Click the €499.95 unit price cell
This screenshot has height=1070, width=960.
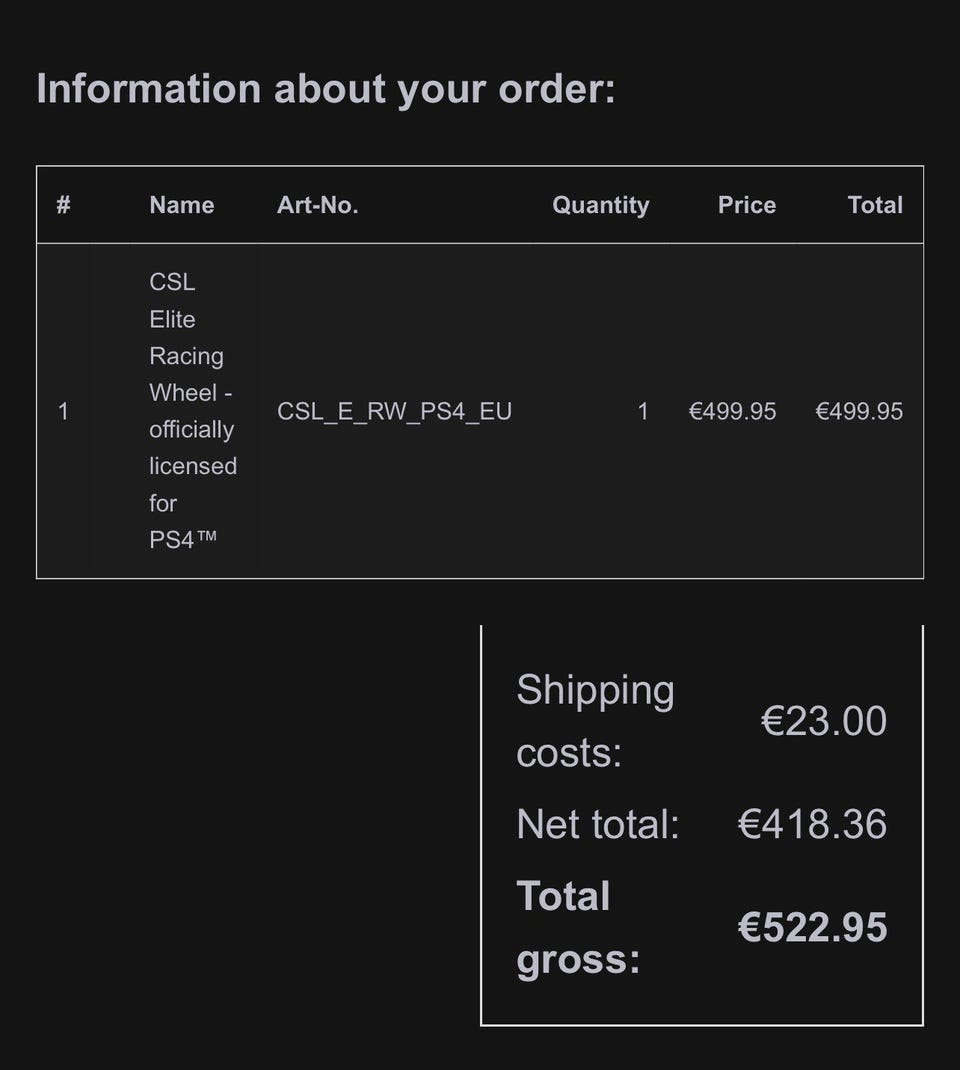tap(732, 411)
